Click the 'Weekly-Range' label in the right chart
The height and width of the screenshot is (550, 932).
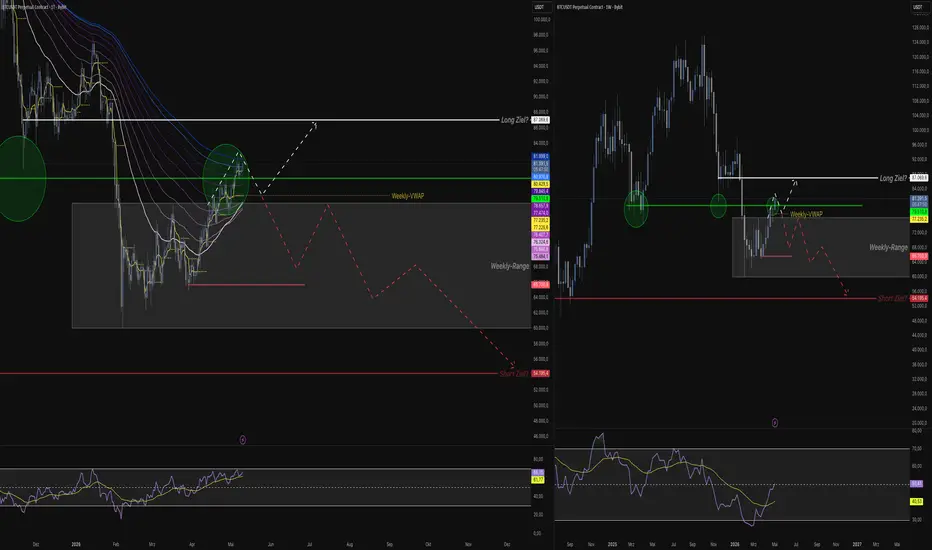888,247
